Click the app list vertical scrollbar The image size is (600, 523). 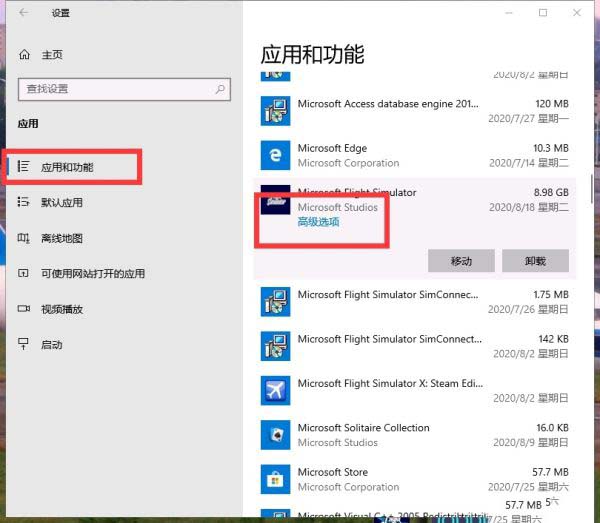[592, 189]
